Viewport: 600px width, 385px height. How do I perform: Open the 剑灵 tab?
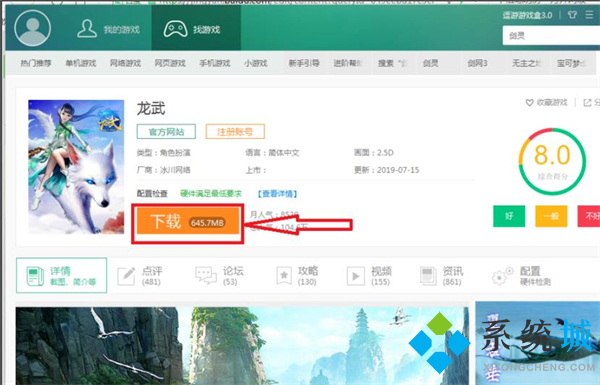pos(430,64)
